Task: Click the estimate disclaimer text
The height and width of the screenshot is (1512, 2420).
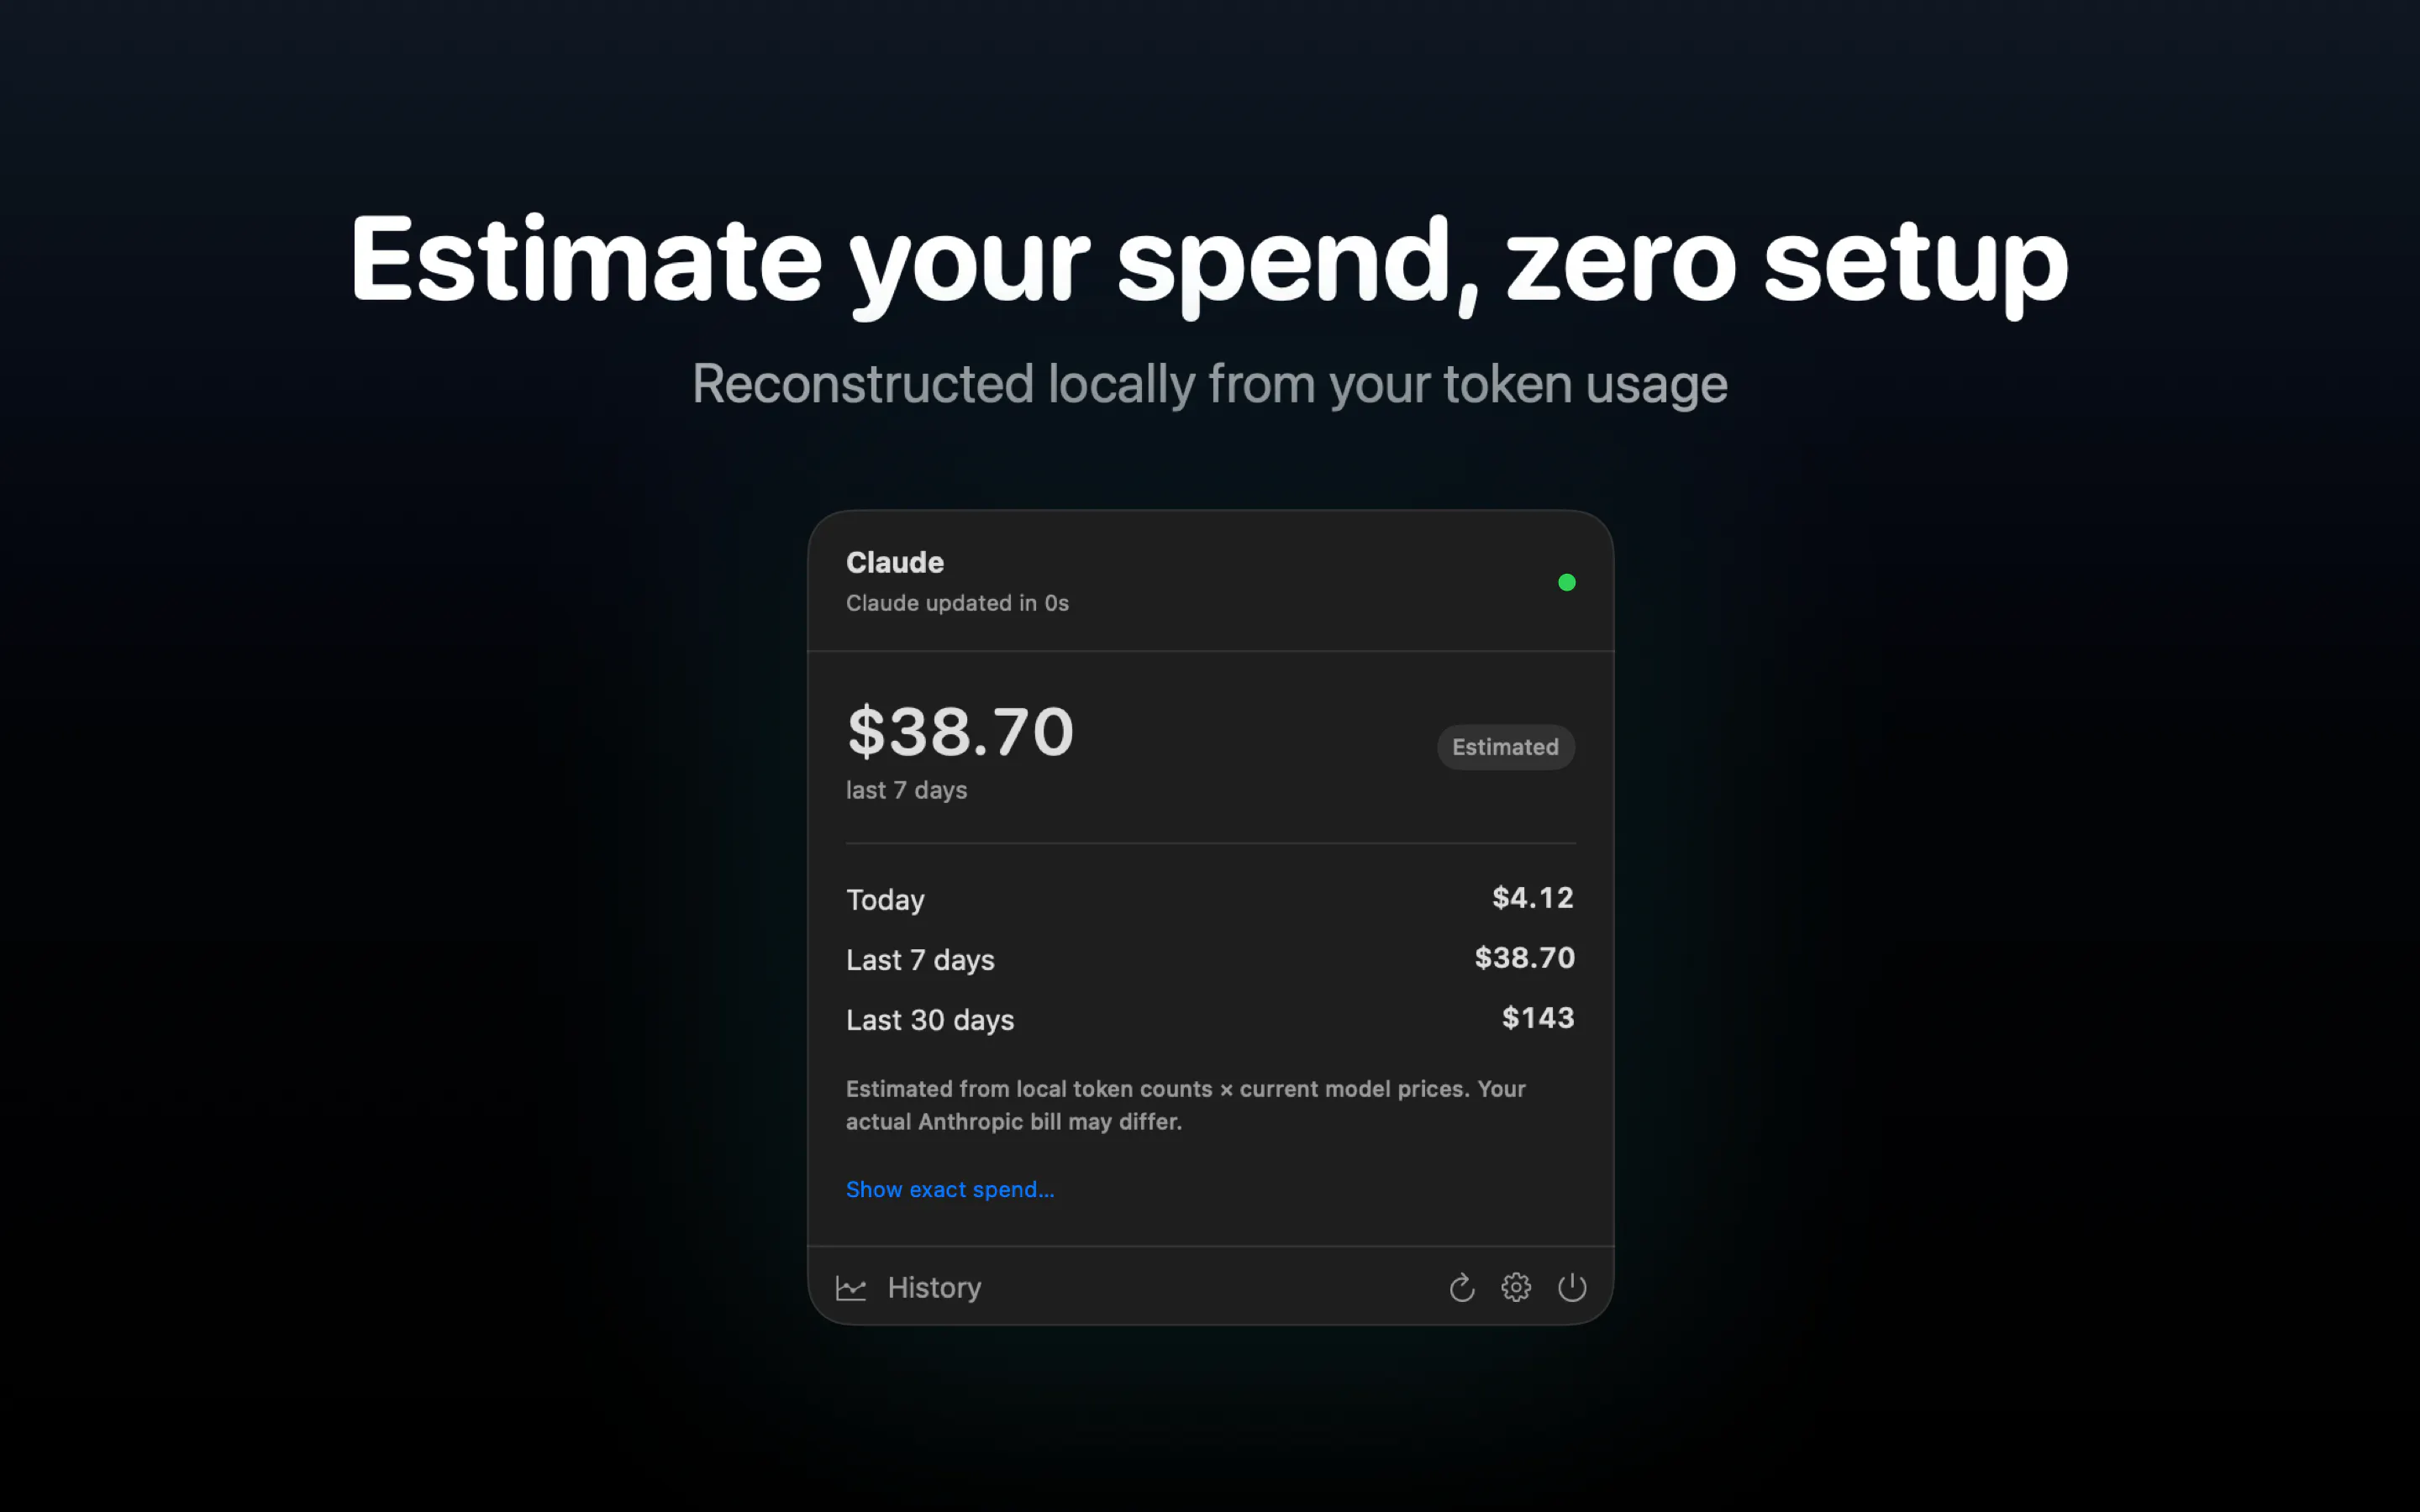Action: click(x=1186, y=1105)
